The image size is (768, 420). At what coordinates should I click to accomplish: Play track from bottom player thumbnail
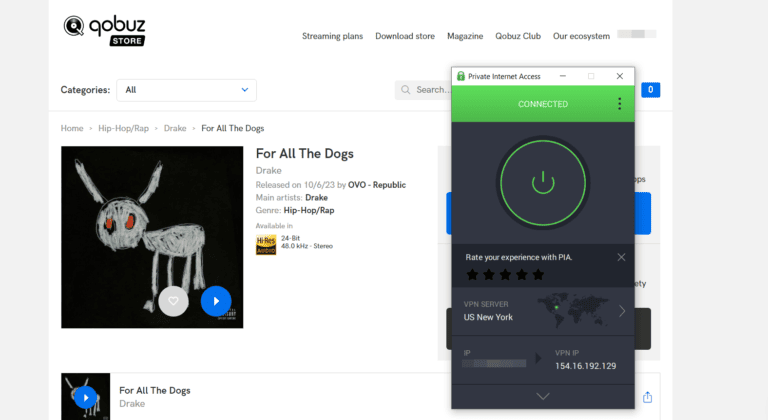tap(86, 397)
